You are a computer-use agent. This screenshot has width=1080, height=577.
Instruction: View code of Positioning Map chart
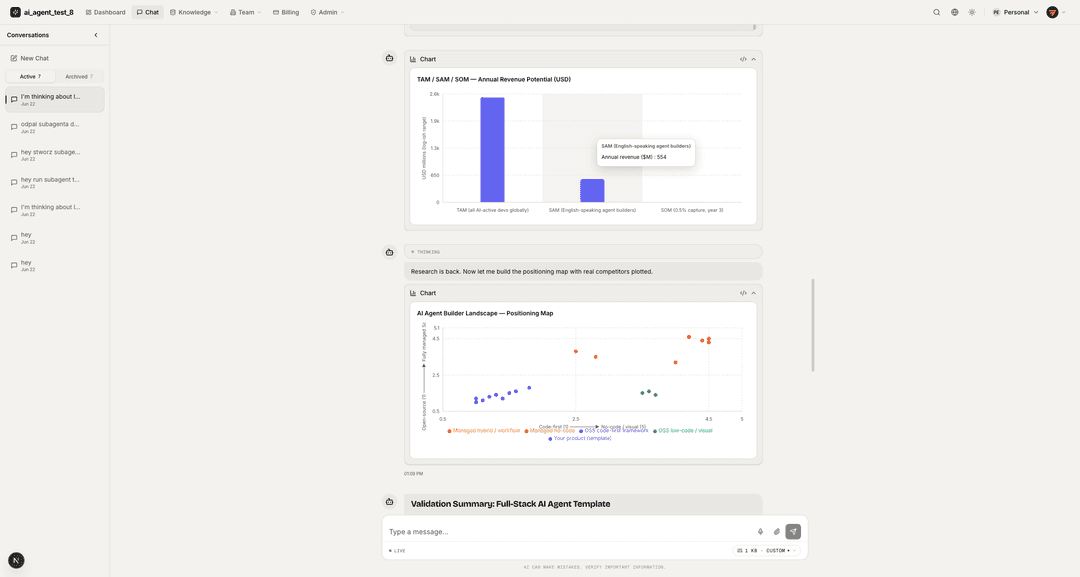tap(742, 293)
